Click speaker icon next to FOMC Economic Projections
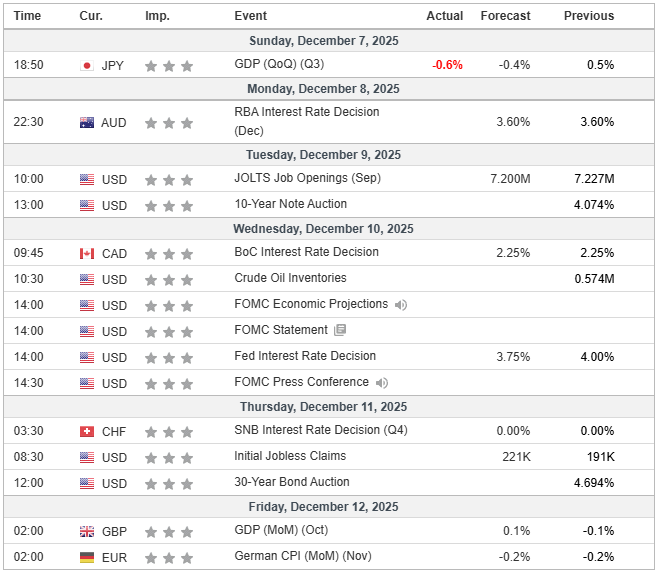This screenshot has height=573, width=658. tap(401, 305)
